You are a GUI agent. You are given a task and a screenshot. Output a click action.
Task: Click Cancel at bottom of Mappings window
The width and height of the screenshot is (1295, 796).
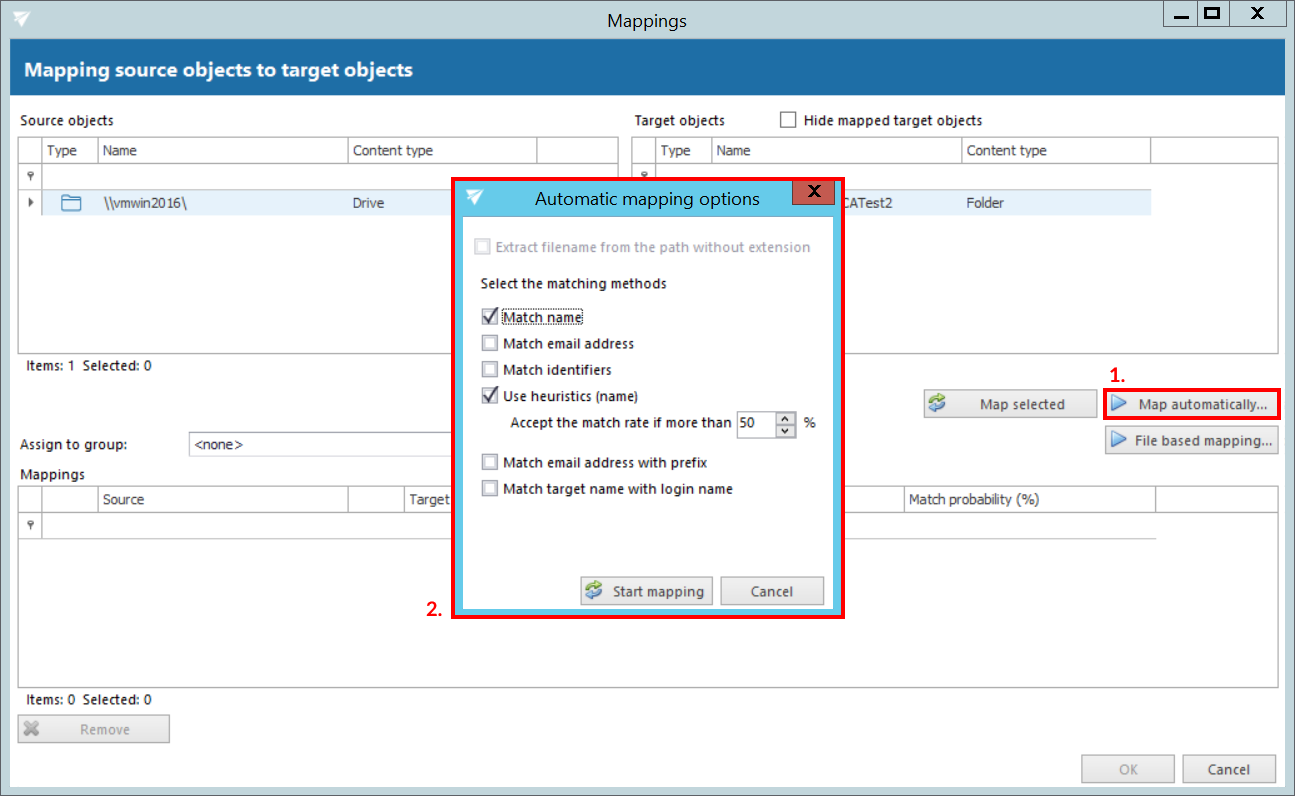1228,769
